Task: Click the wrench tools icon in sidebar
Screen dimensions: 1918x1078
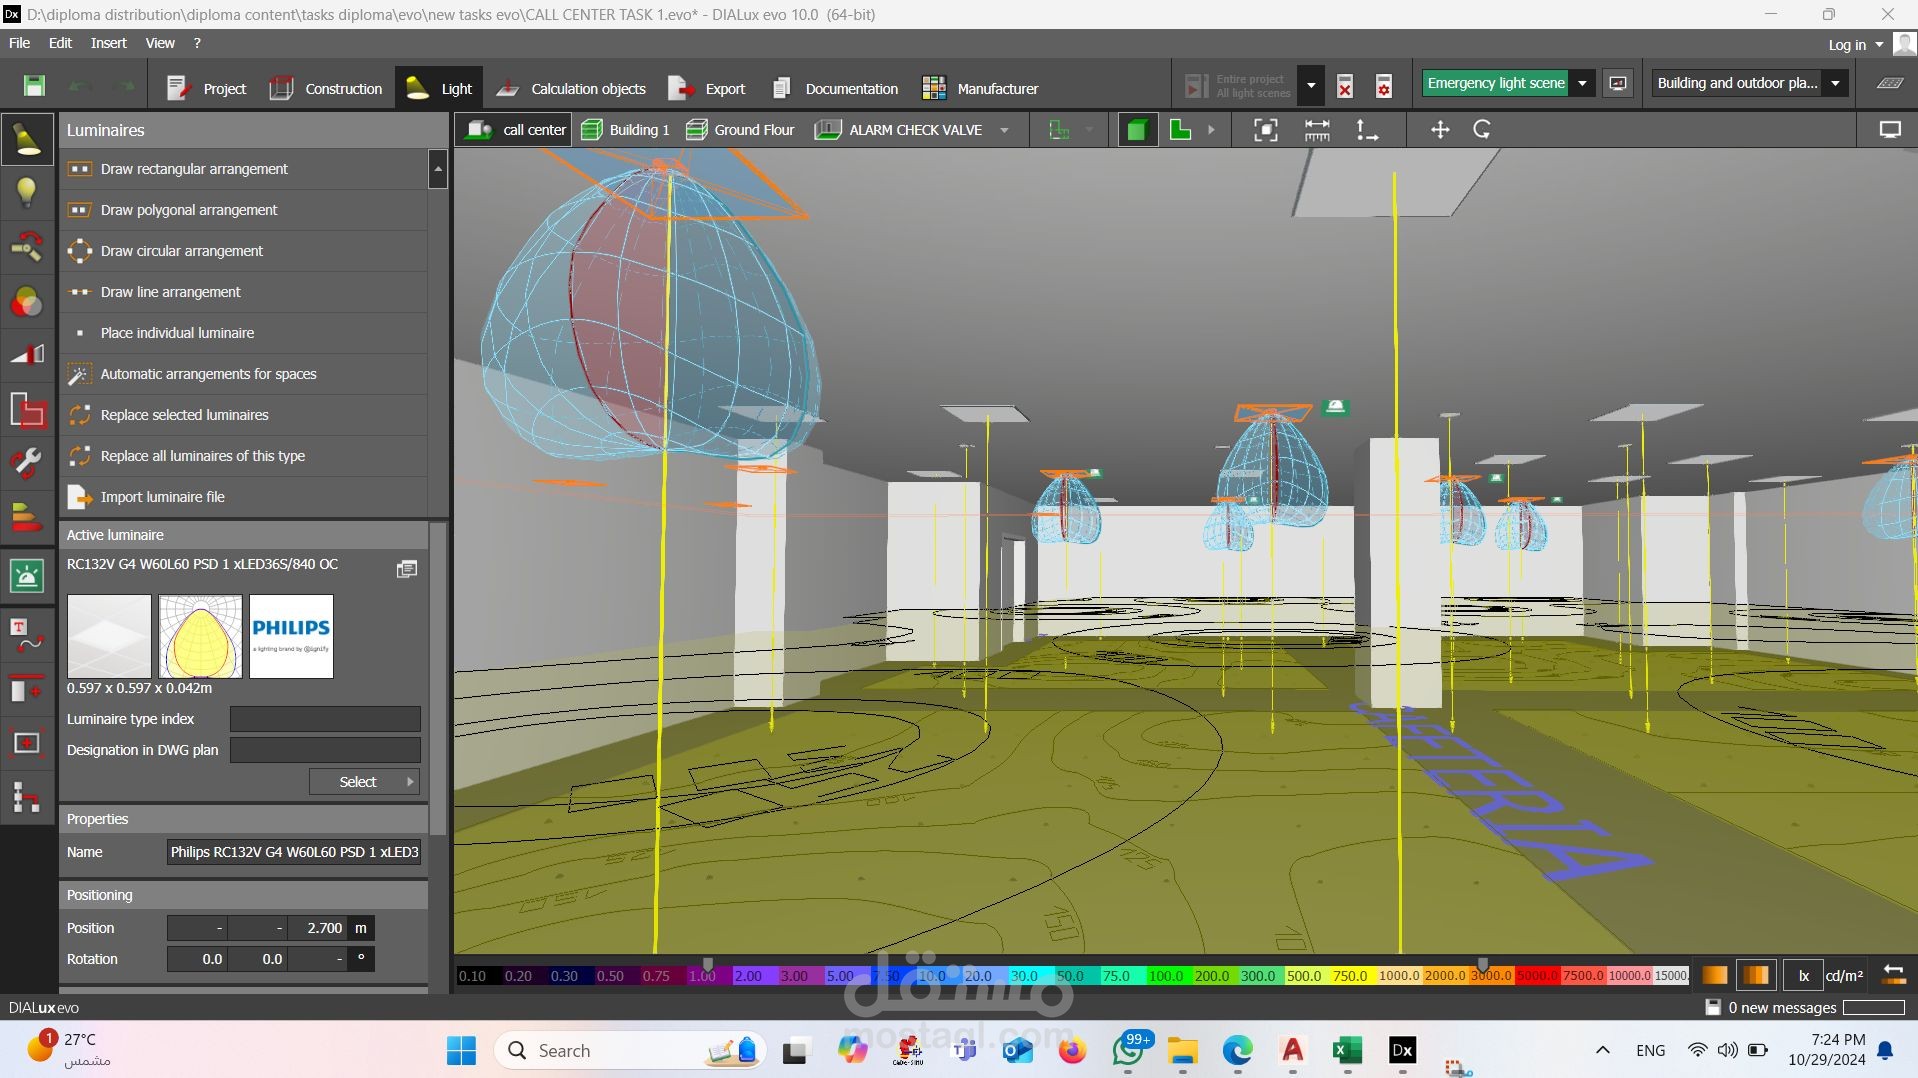Action: pos(26,463)
